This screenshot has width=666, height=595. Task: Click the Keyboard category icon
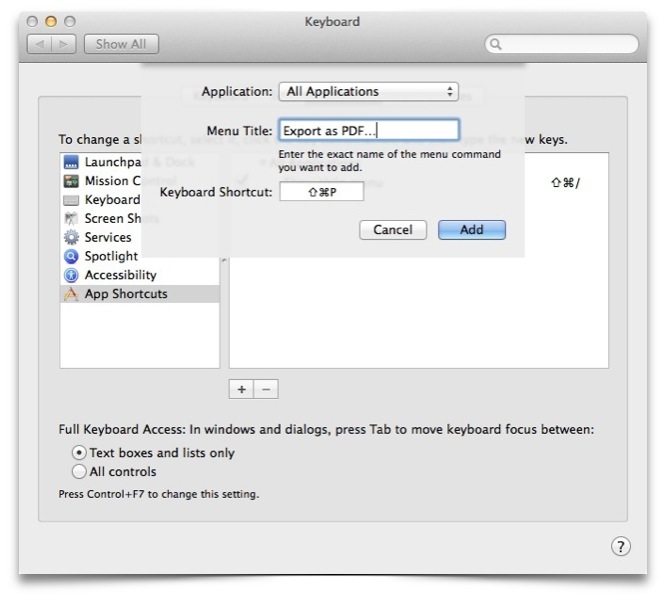pyautogui.click(x=71, y=200)
